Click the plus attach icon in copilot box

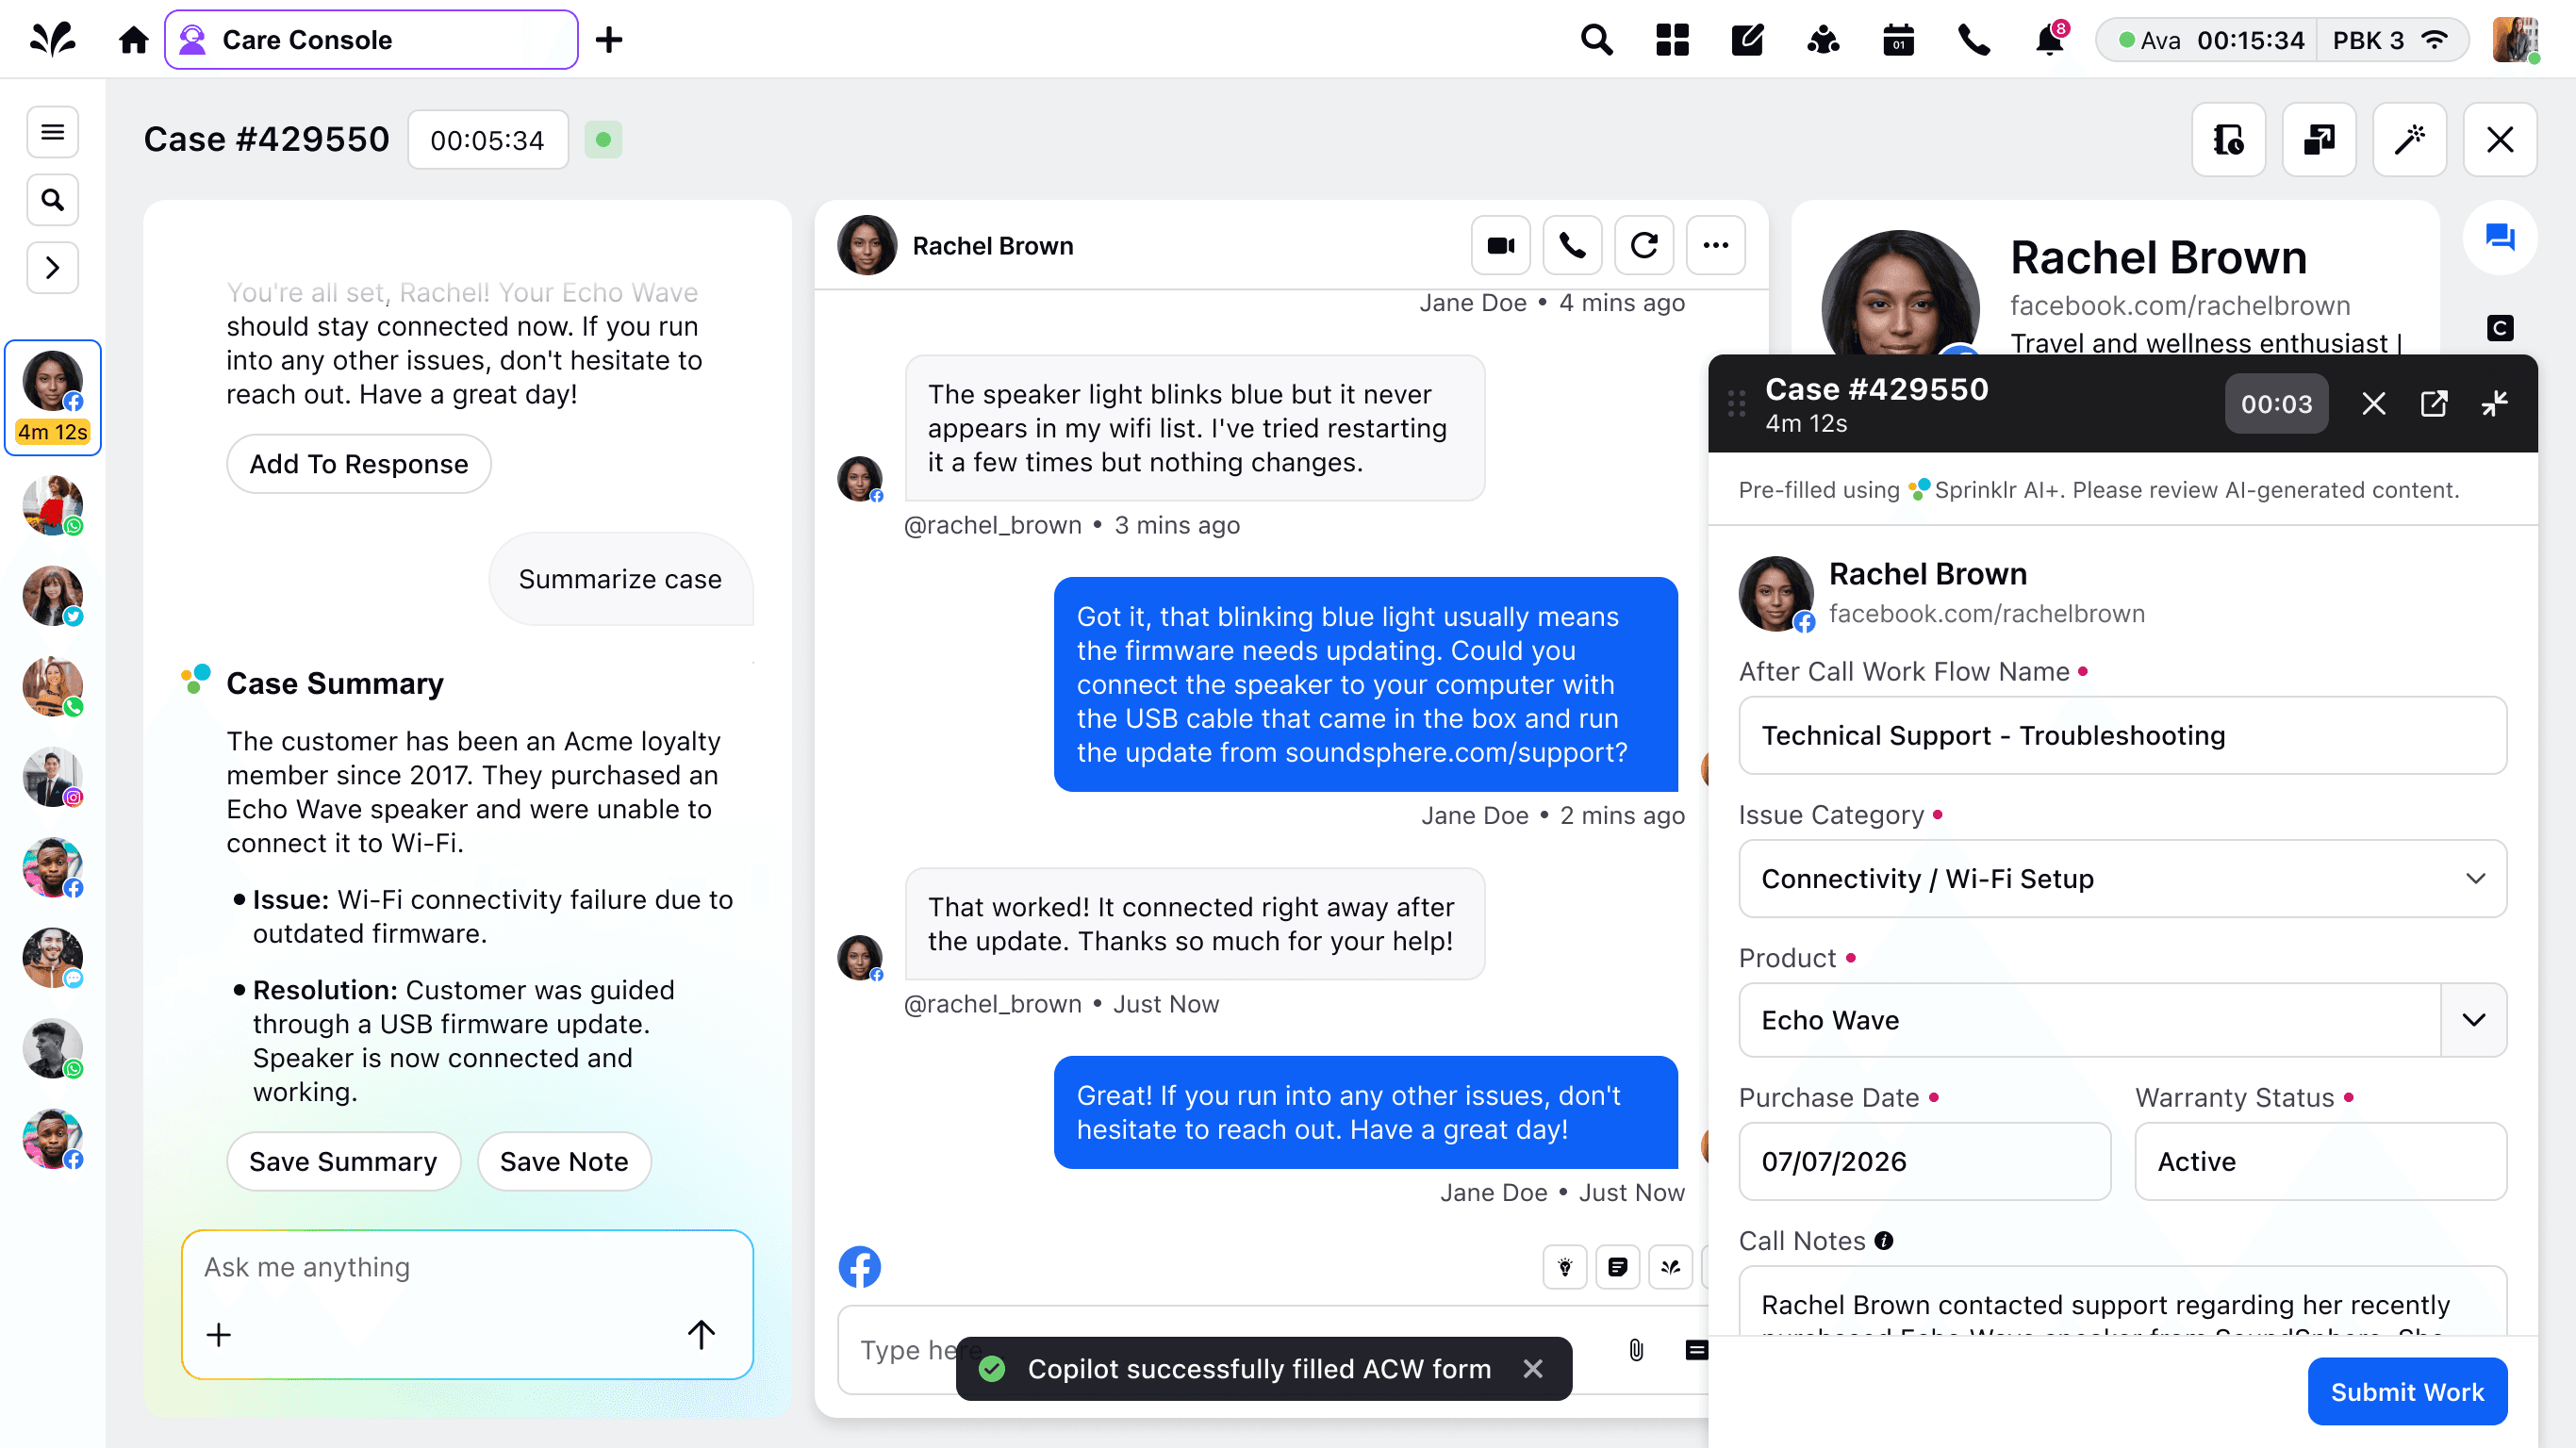[x=218, y=1335]
